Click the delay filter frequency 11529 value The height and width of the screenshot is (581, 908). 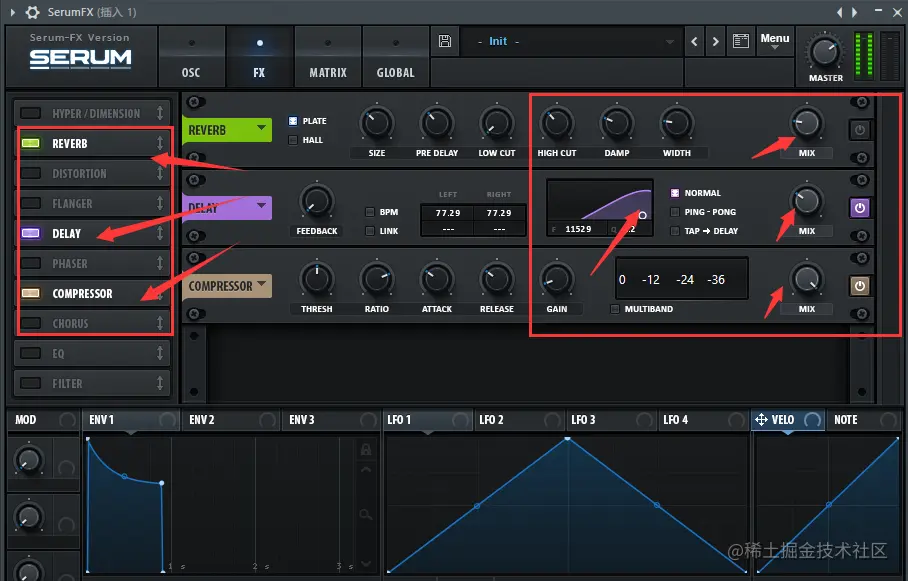pos(578,229)
